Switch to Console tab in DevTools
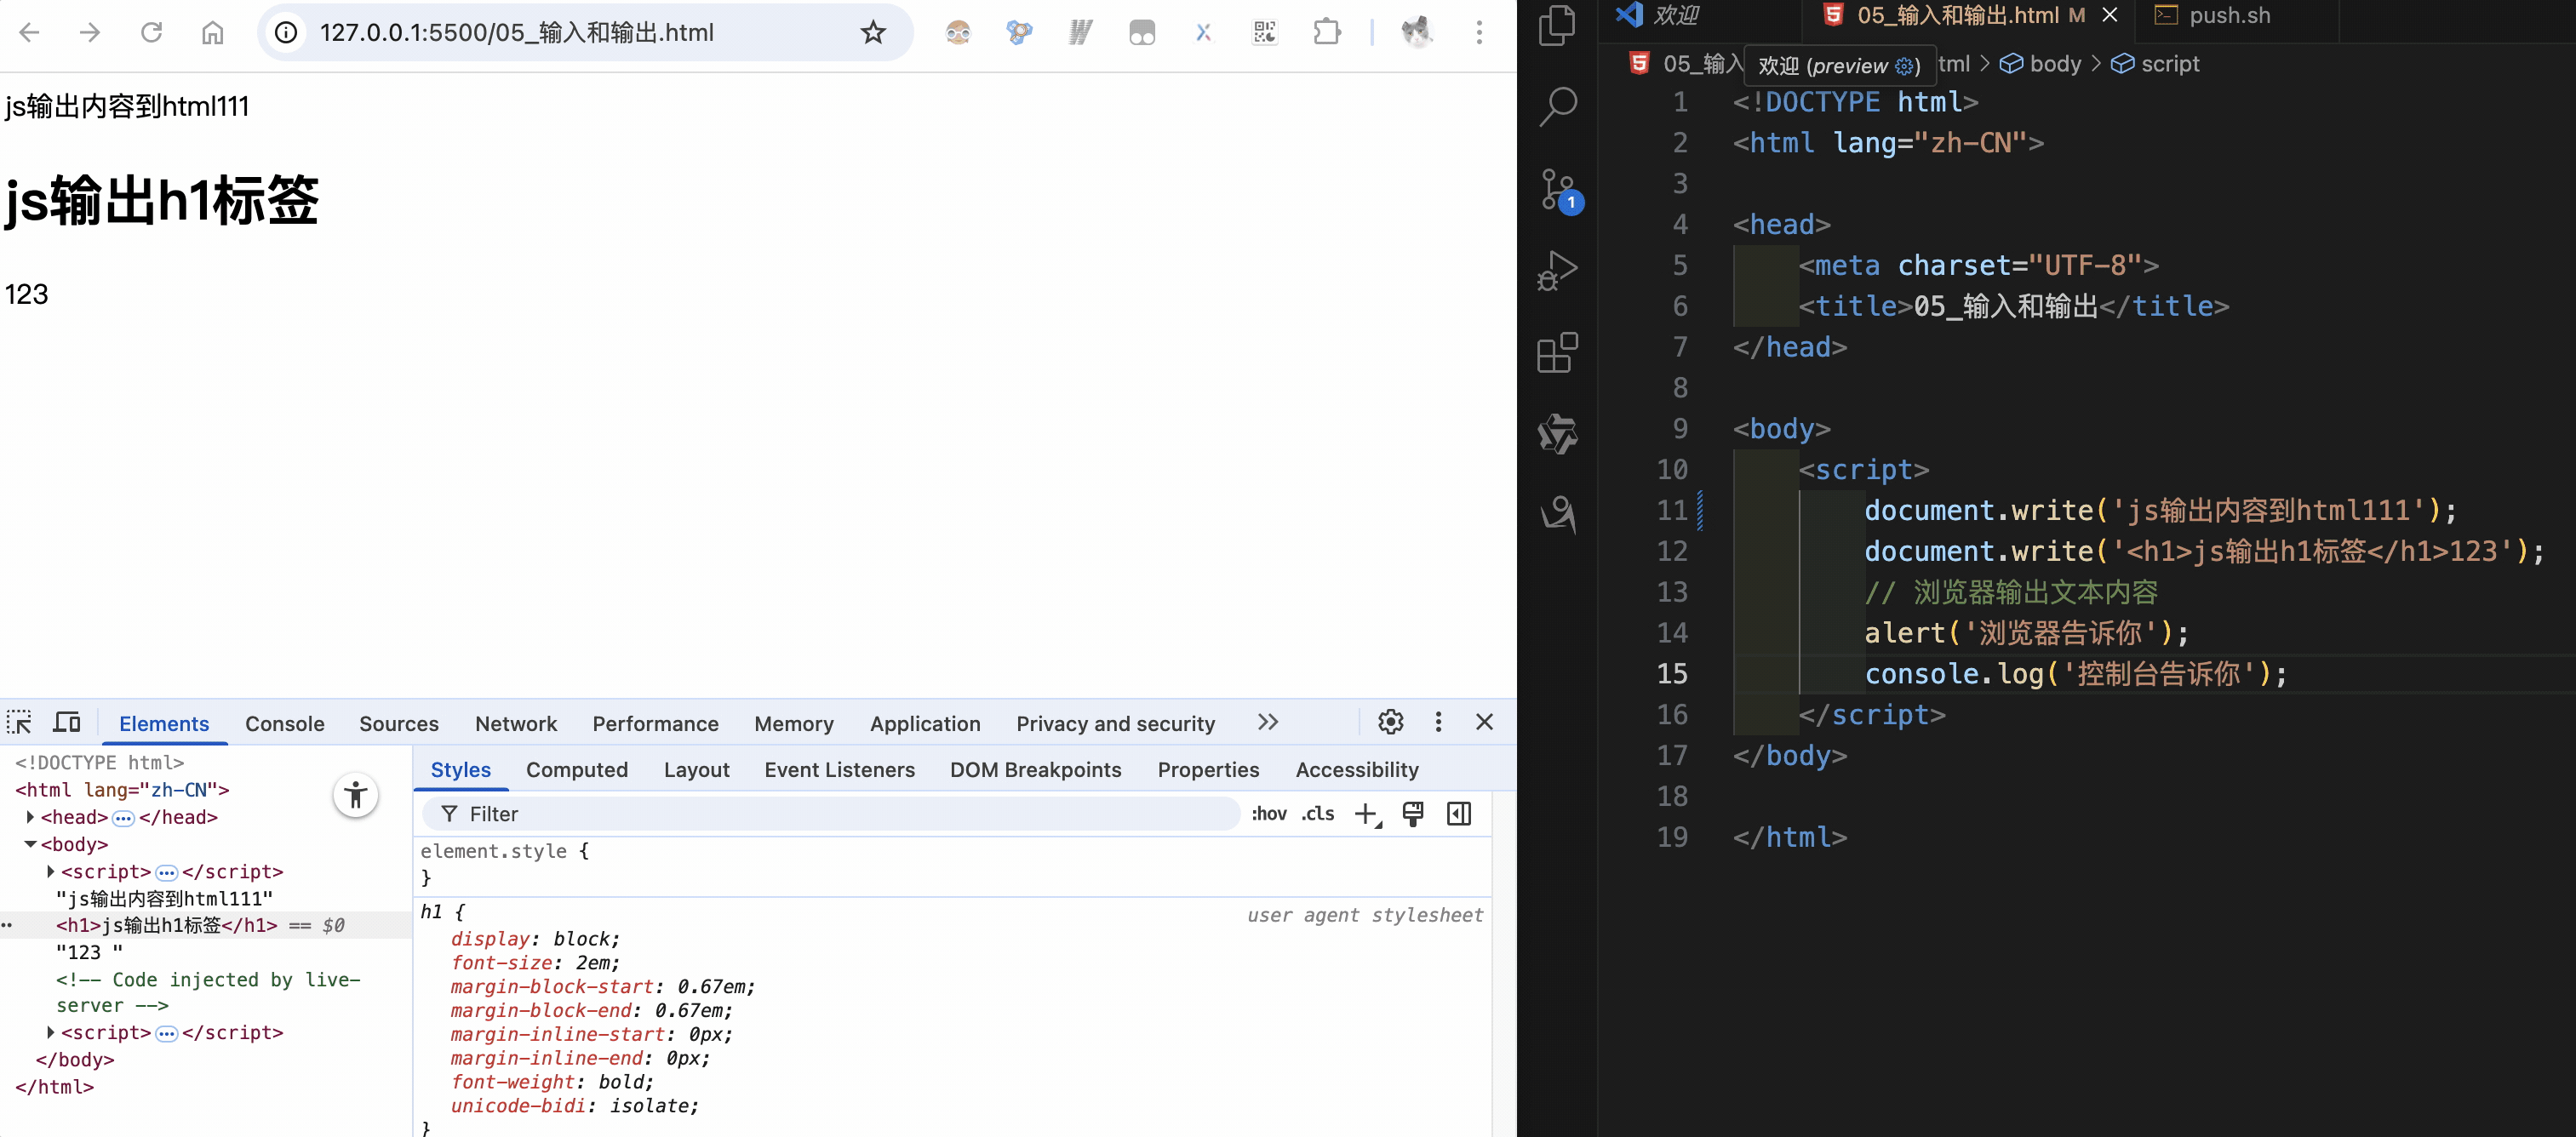Screen dimensions: 2576x1137 (x=284, y=724)
